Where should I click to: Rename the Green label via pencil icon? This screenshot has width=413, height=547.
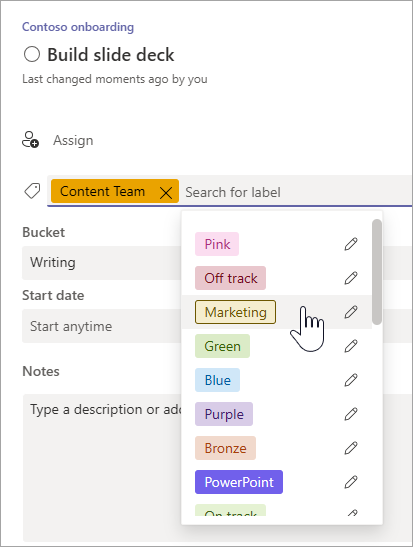351,346
